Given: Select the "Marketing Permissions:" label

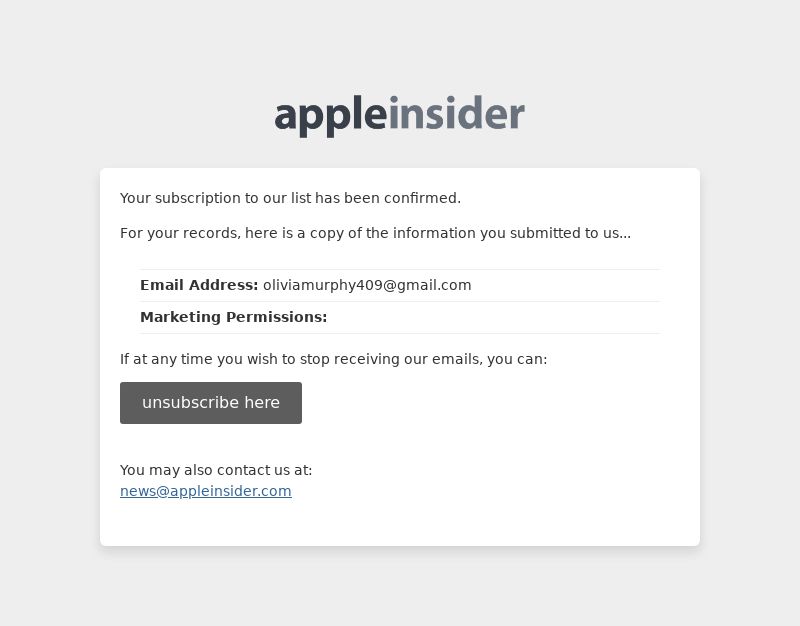Looking at the screenshot, I should [x=234, y=317].
